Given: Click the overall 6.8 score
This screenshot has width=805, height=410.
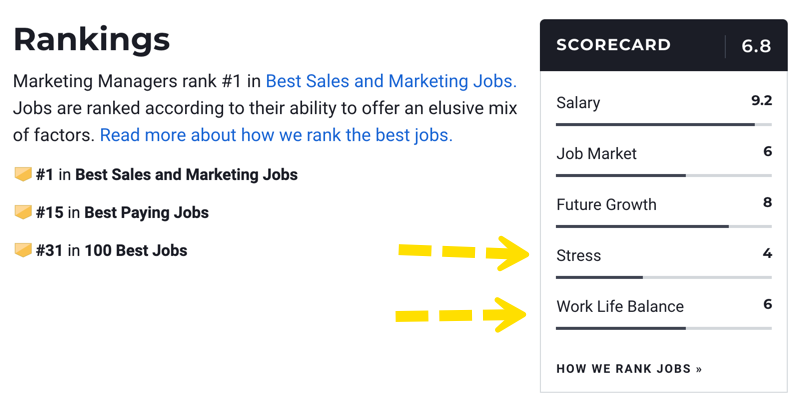Looking at the screenshot, I should pyautogui.click(x=756, y=46).
